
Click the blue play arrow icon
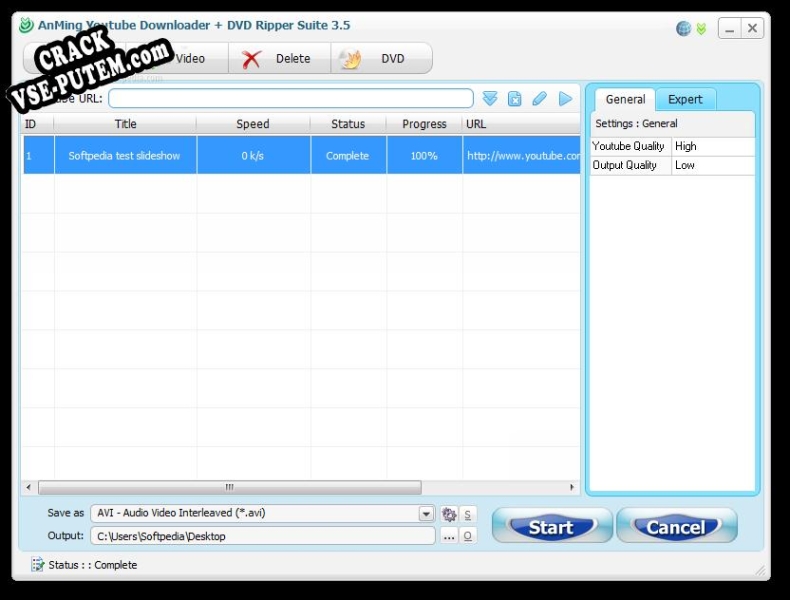tap(565, 99)
